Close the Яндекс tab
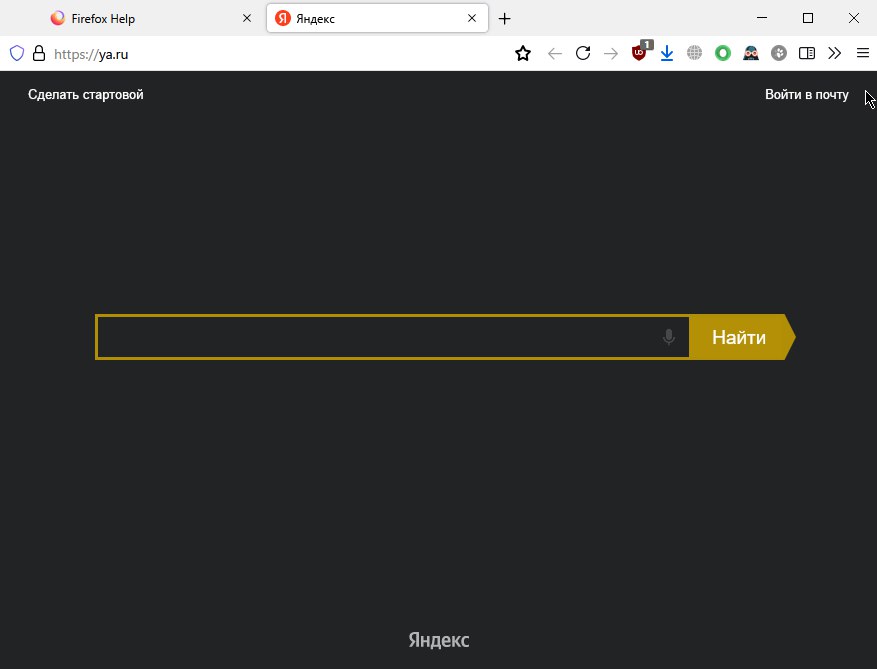Image resolution: width=877 pixels, height=669 pixels. (x=472, y=18)
